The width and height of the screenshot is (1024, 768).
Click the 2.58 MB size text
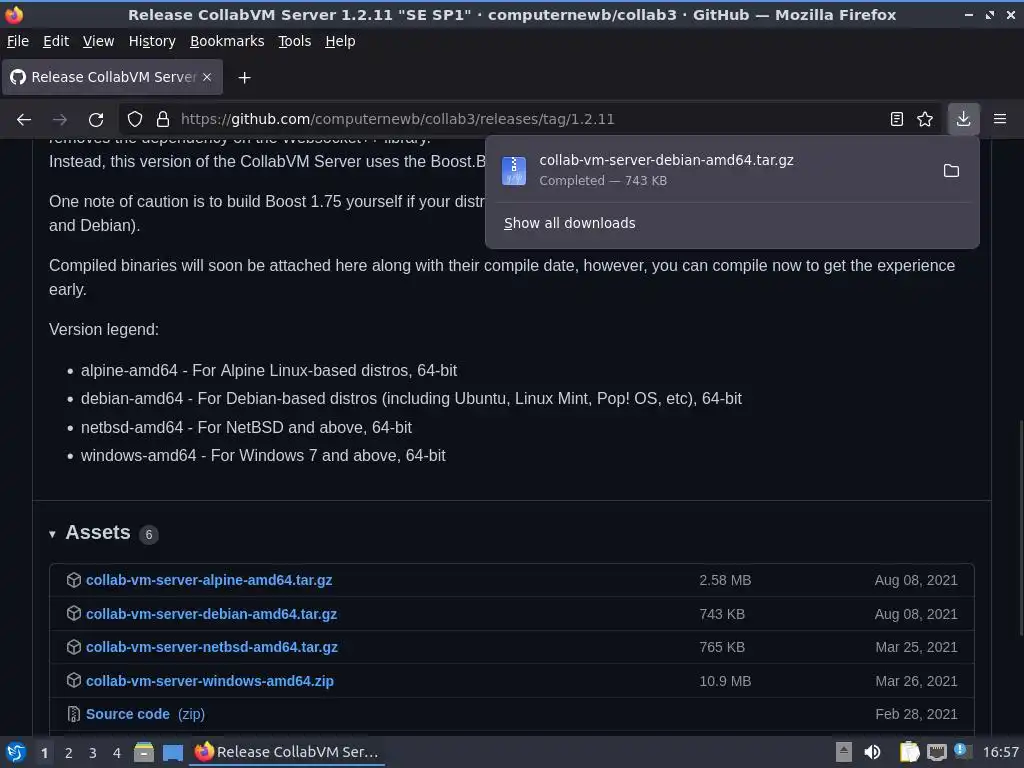click(725, 580)
